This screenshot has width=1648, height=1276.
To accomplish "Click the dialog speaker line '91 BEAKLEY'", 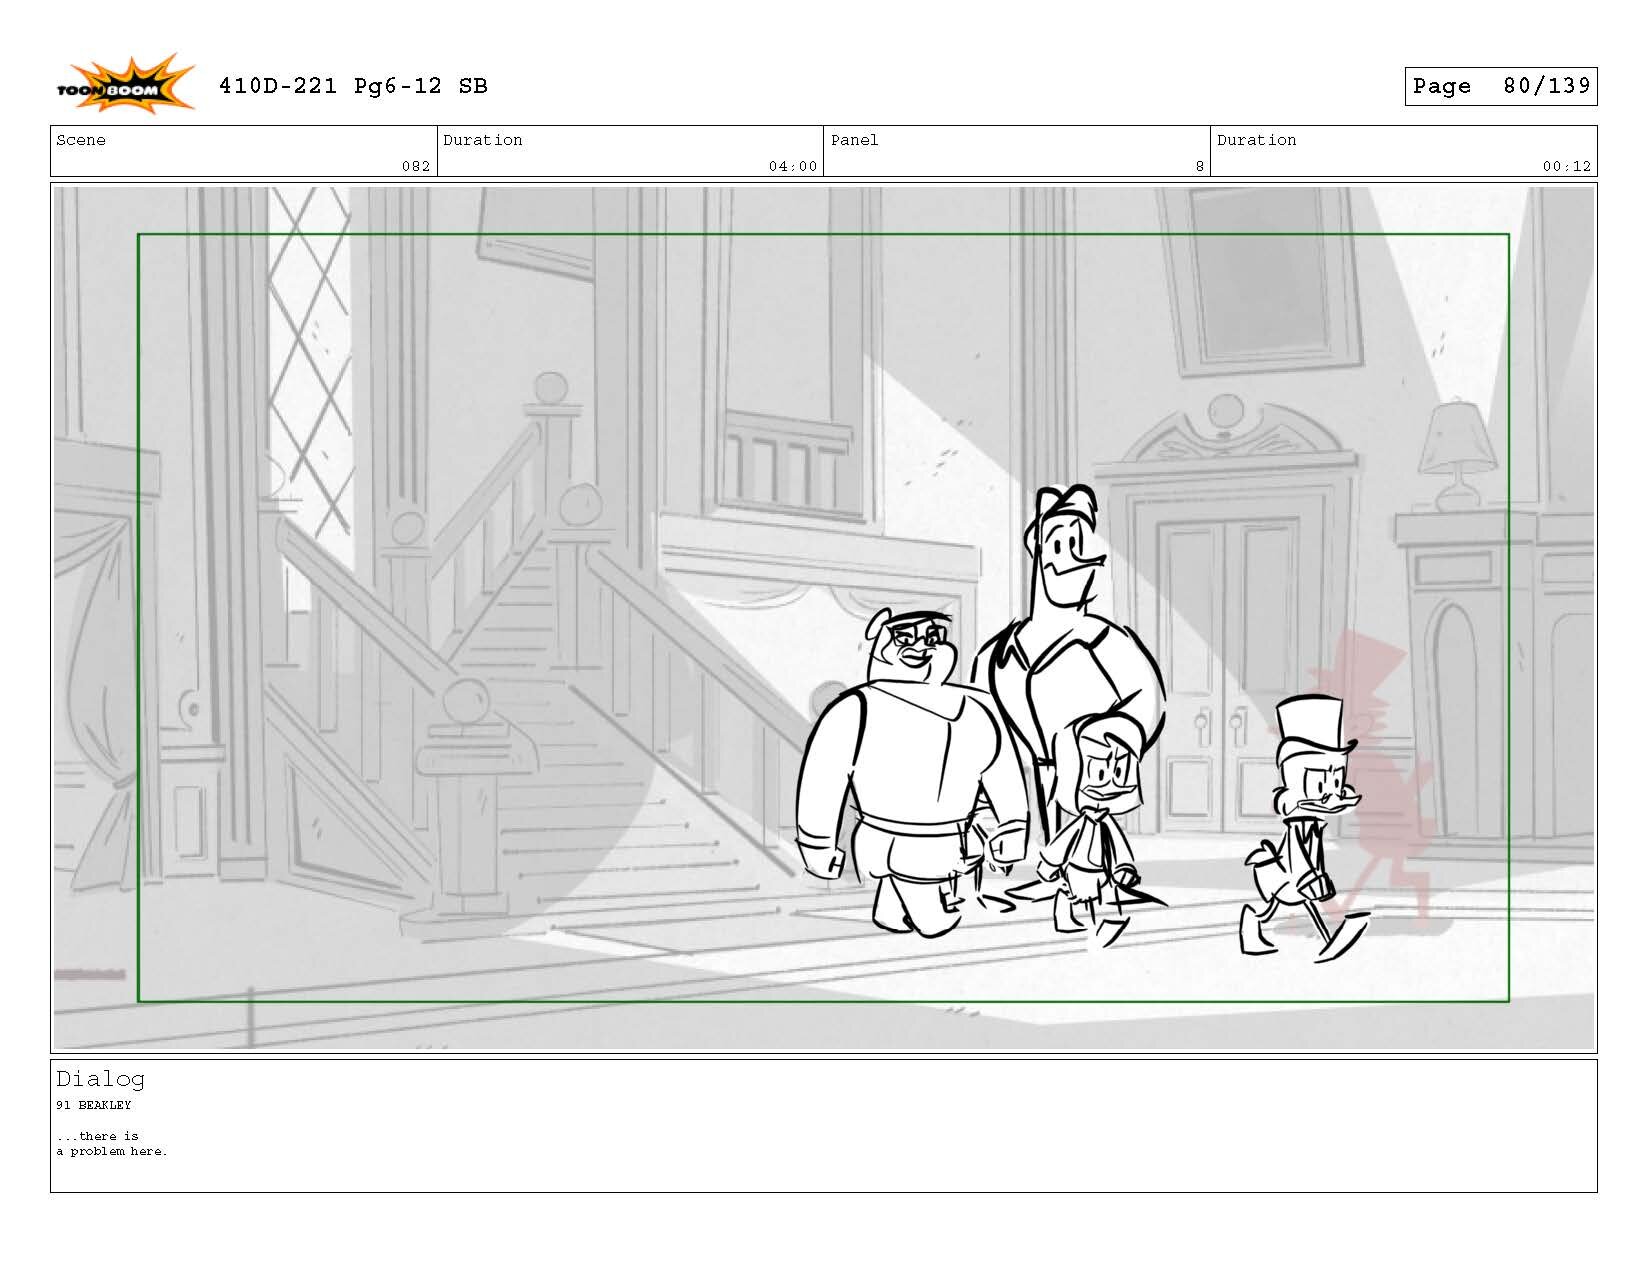I will point(94,1105).
